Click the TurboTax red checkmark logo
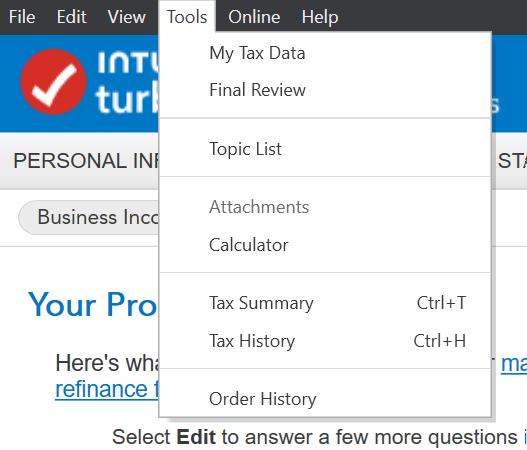 pyautogui.click(x=53, y=82)
